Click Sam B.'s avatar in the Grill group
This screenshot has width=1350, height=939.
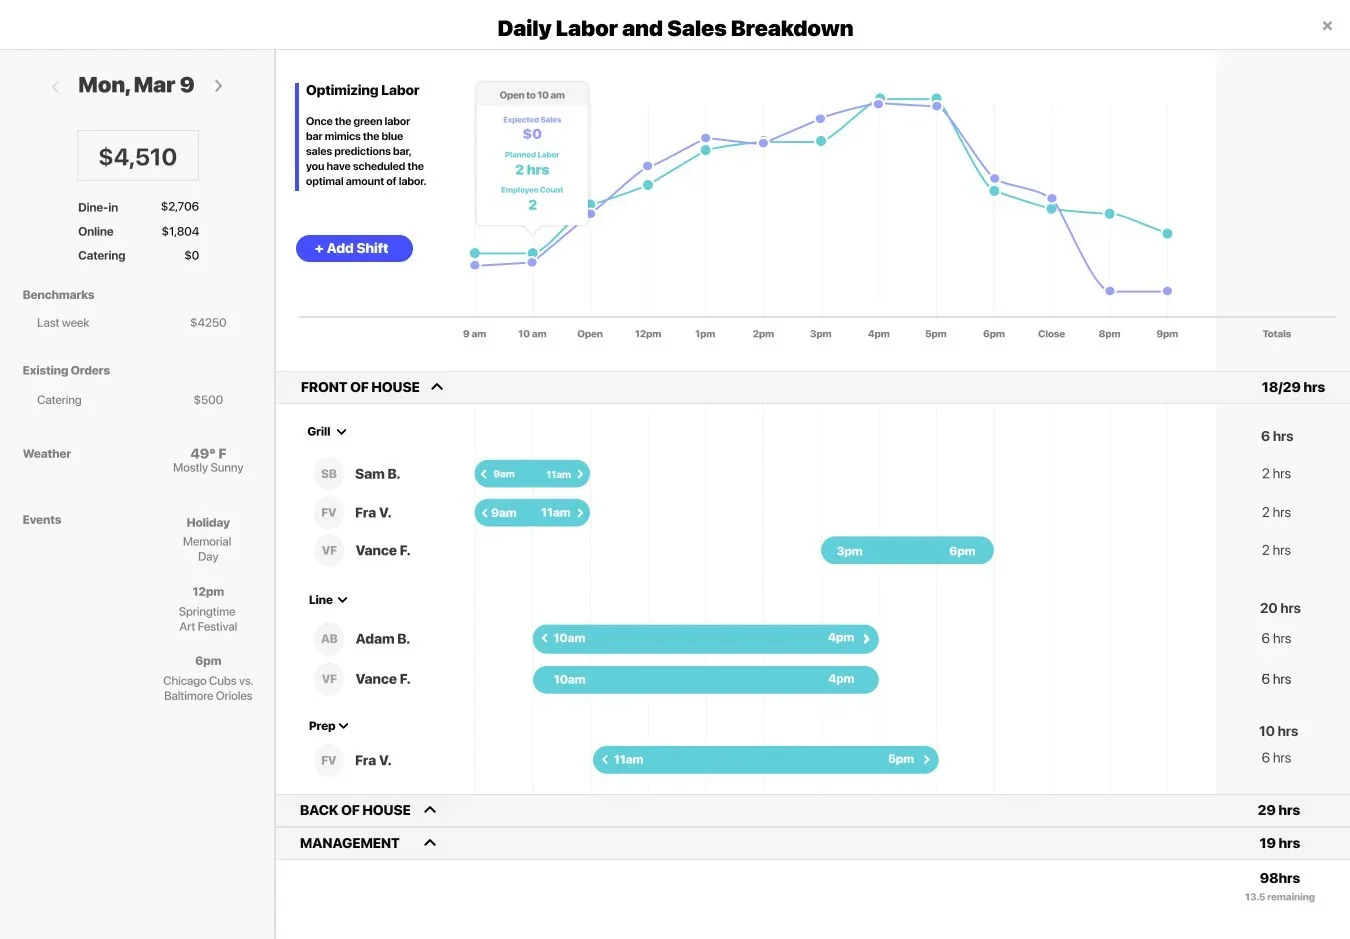(x=328, y=473)
